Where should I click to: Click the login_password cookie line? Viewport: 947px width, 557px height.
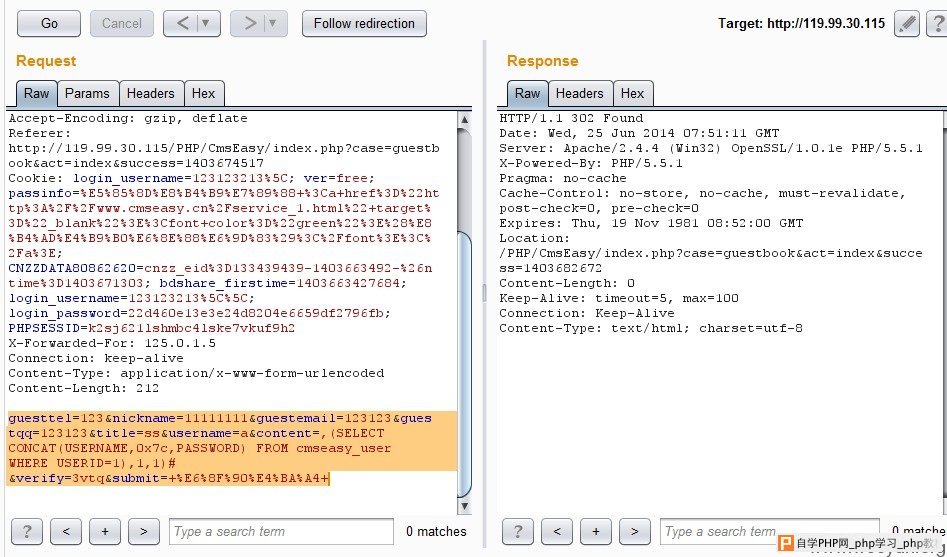(199, 313)
